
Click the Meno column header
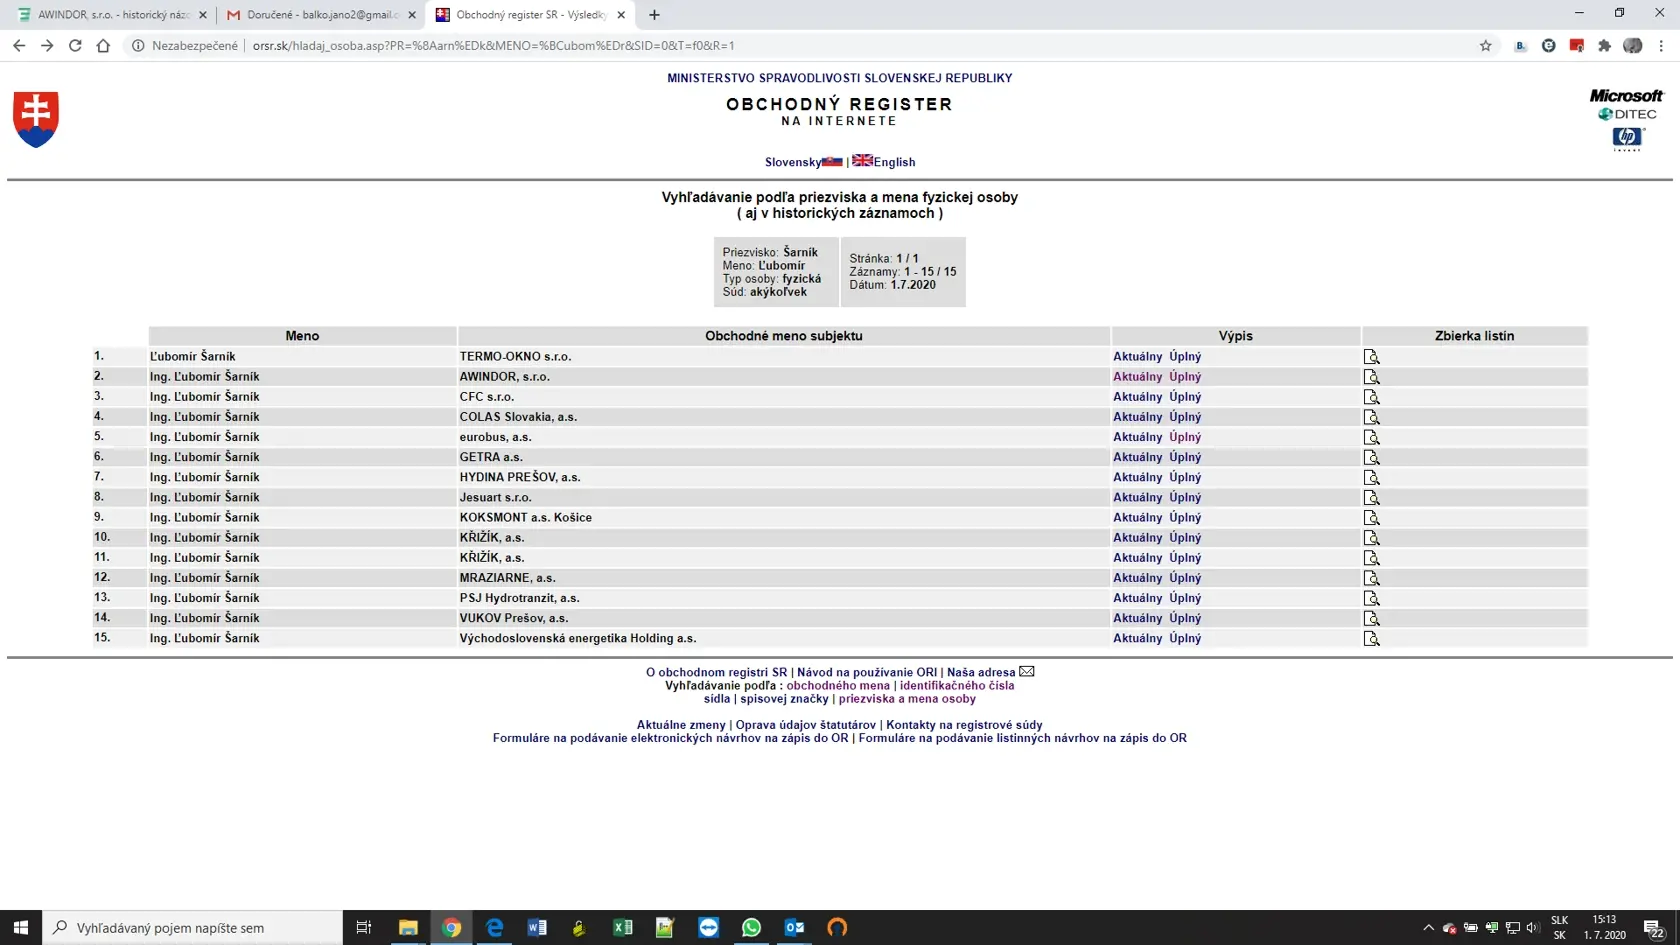pos(302,336)
